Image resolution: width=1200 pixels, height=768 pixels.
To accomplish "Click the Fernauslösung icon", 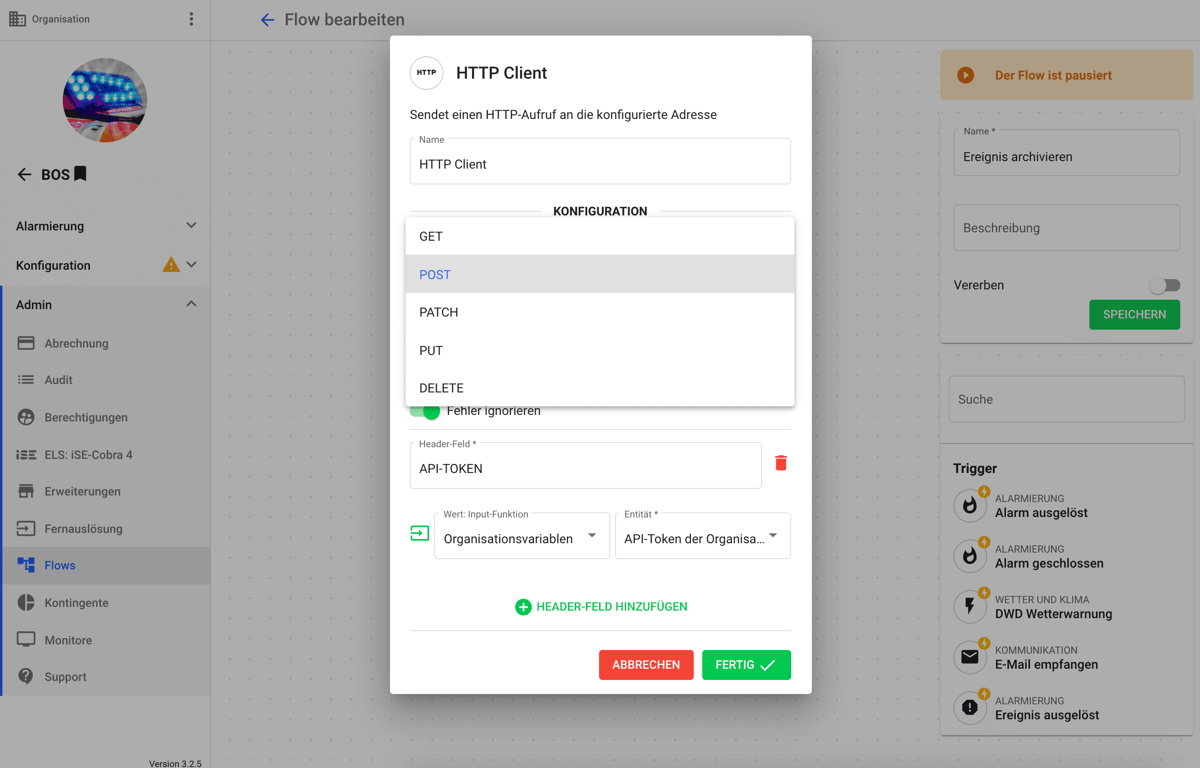I will 26,528.
